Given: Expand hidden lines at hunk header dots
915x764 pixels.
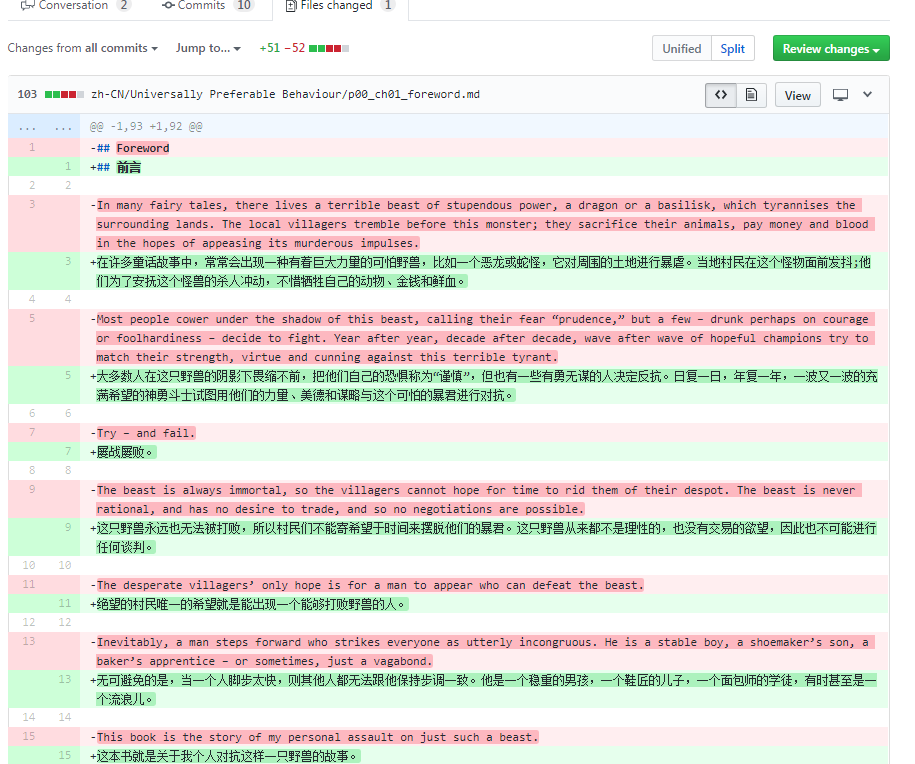Looking at the screenshot, I should coord(44,127).
